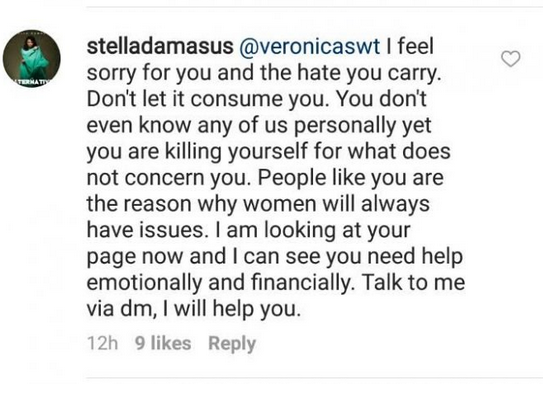Viewport: 543px width, 403px height.
Task: View the 9 likes list
Action: [163, 343]
